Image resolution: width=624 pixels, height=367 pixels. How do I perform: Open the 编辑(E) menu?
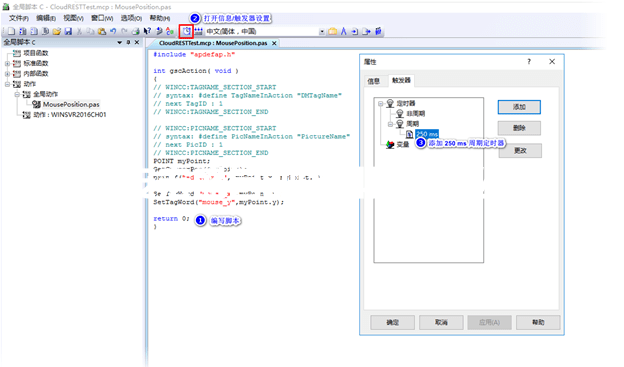click(x=46, y=18)
